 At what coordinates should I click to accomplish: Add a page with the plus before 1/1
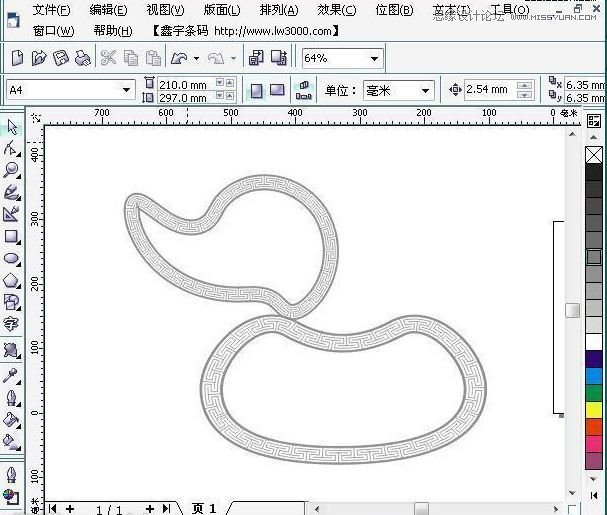click(70, 508)
